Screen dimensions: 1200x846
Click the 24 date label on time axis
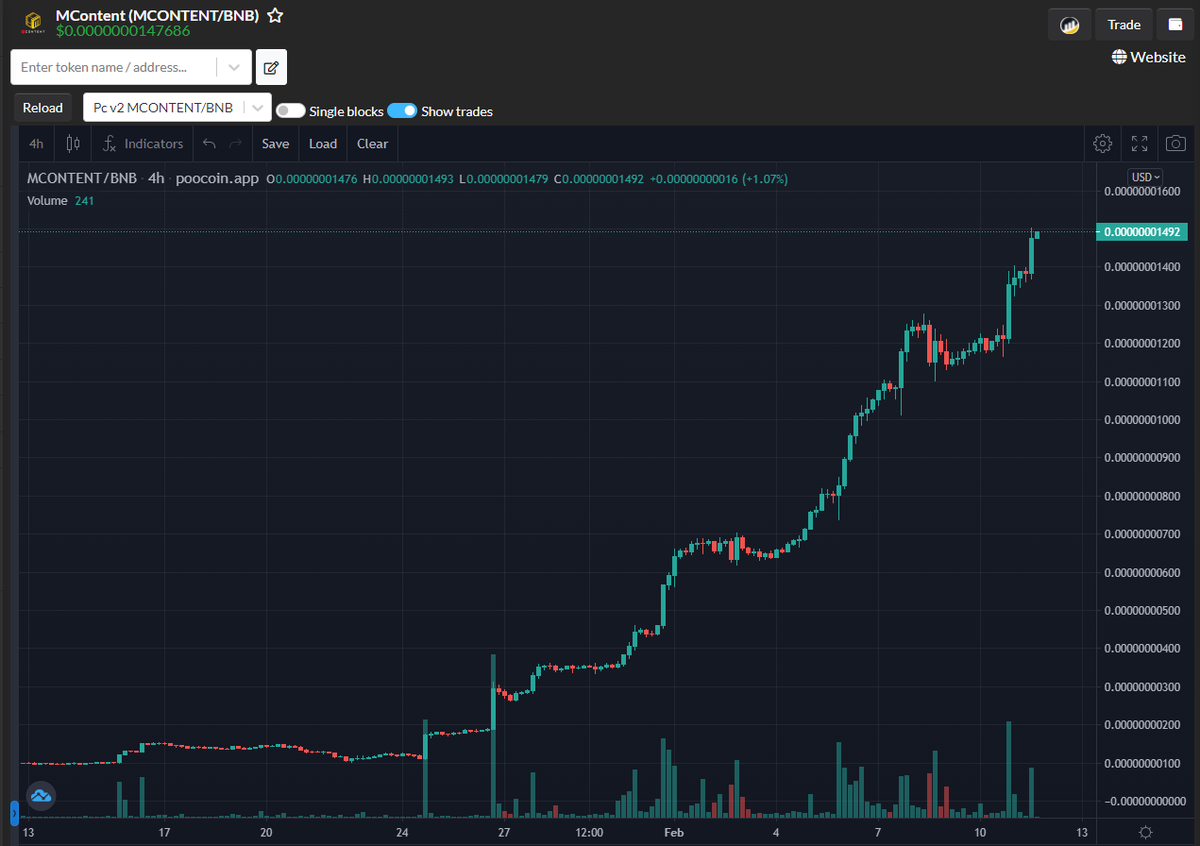click(x=402, y=833)
